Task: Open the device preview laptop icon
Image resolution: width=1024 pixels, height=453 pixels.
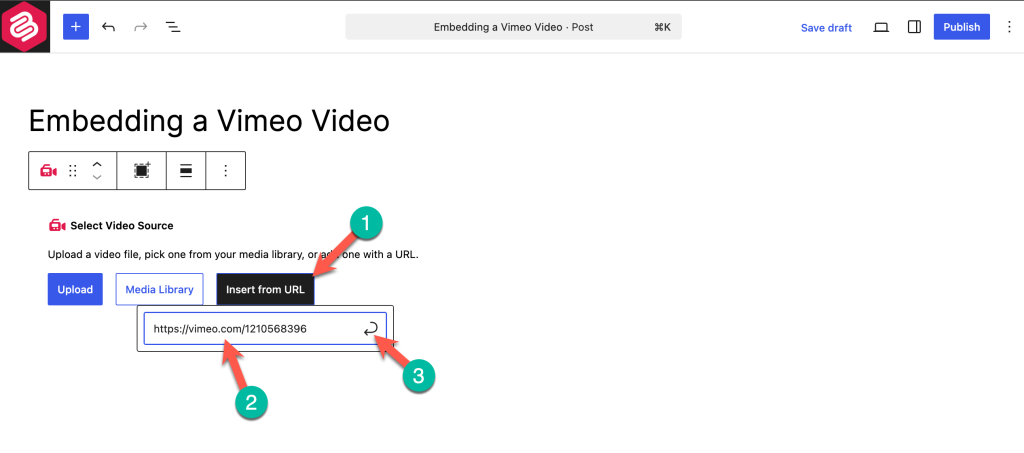Action: [x=881, y=27]
